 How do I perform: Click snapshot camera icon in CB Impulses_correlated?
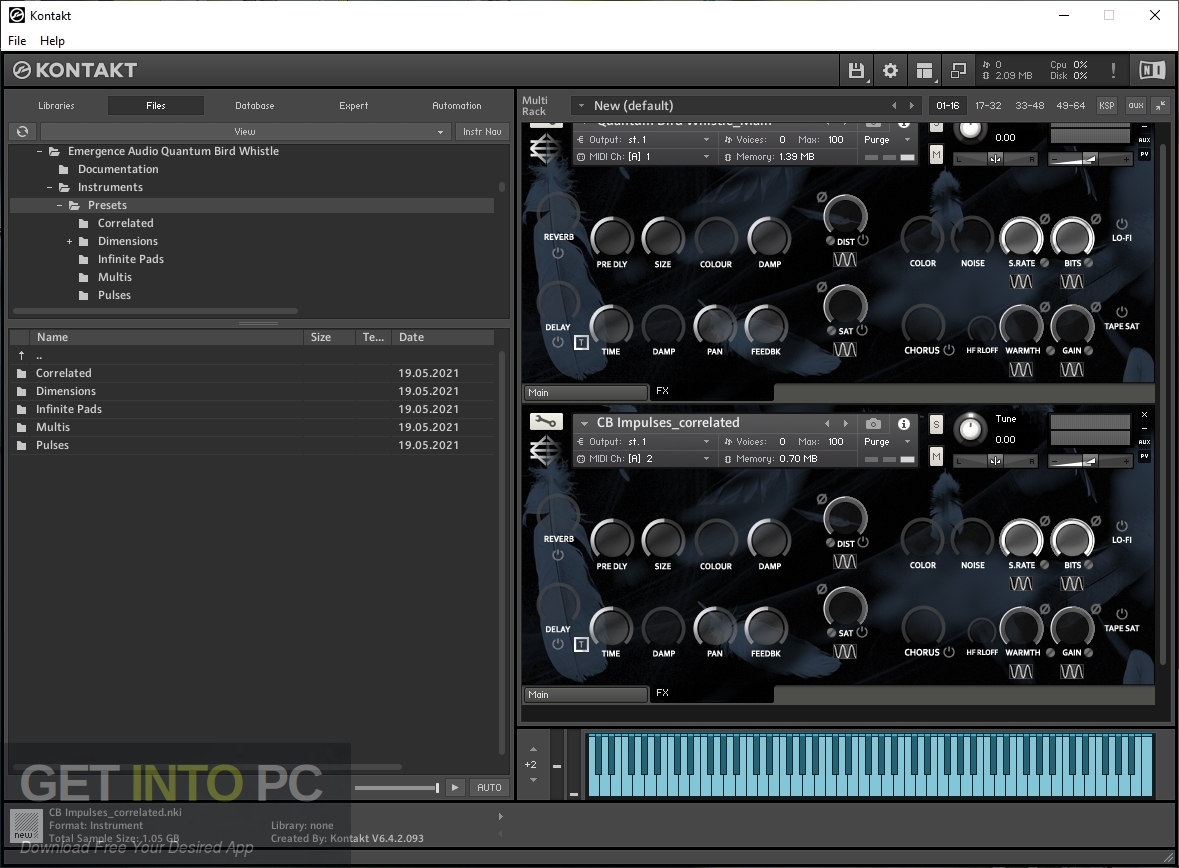[873, 423]
